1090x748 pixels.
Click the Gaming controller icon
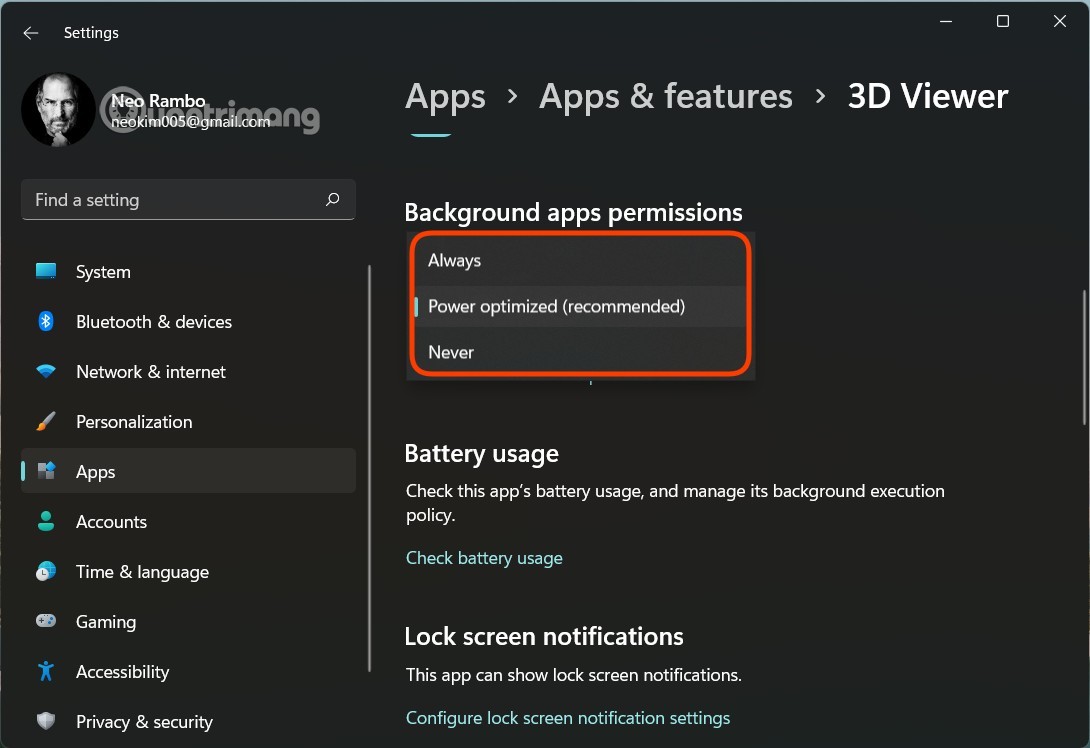(x=46, y=621)
